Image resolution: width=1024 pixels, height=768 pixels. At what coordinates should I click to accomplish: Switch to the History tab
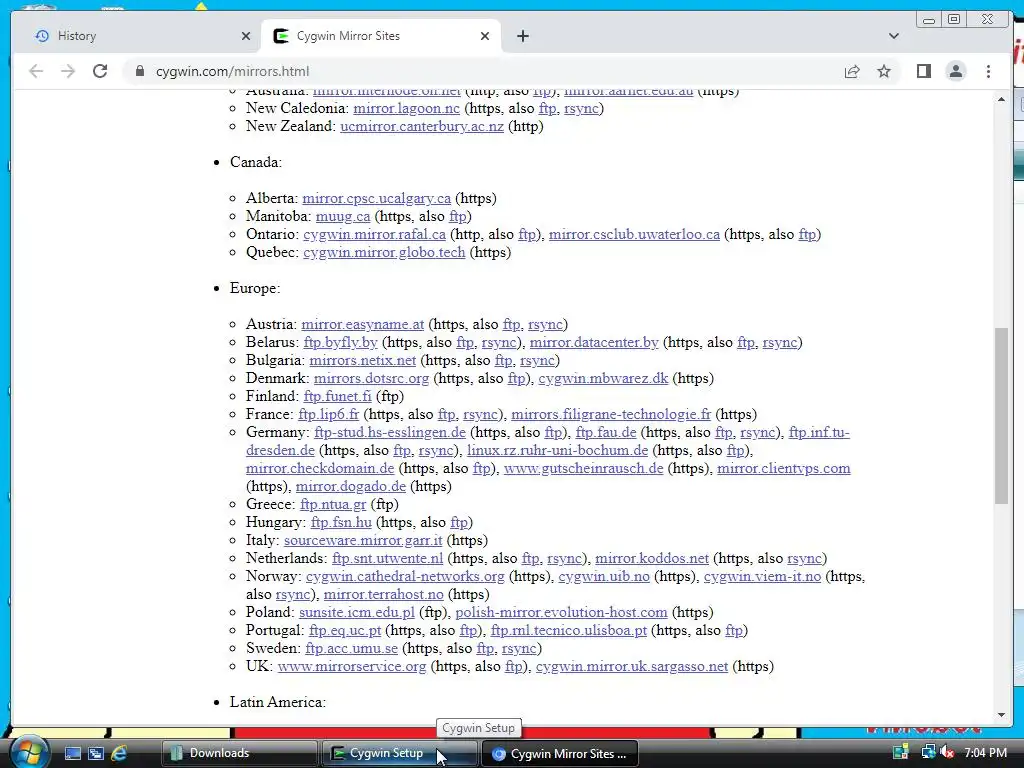click(x=136, y=36)
